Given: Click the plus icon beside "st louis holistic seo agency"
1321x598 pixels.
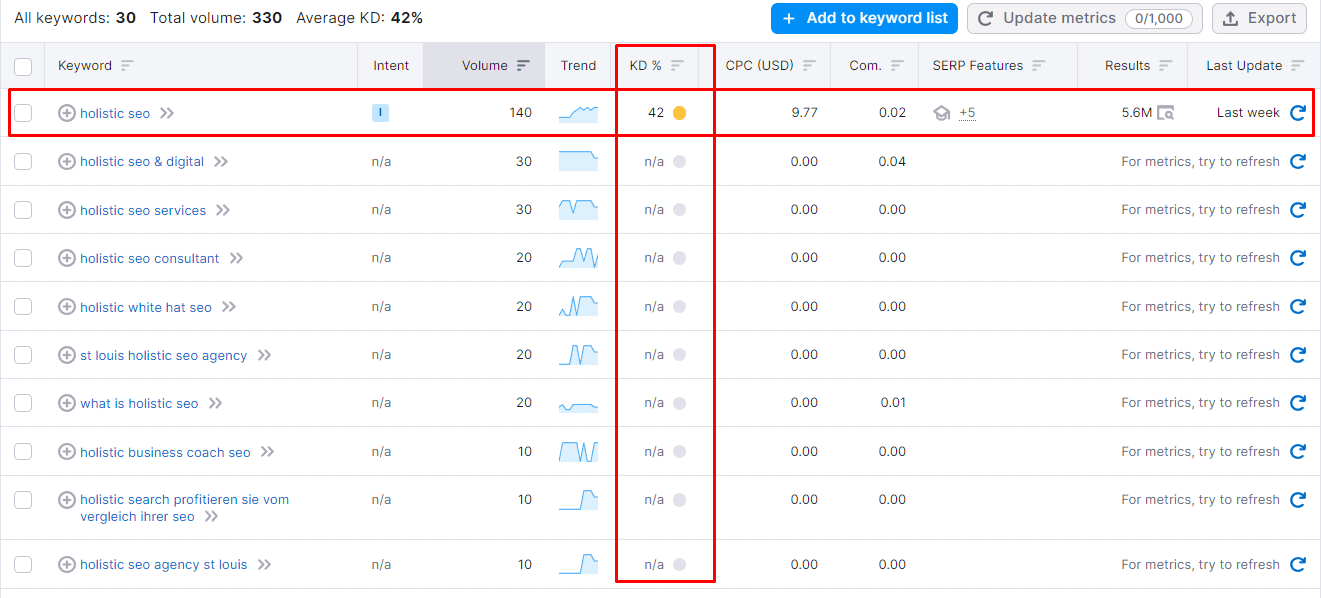Looking at the screenshot, I should [x=67, y=355].
